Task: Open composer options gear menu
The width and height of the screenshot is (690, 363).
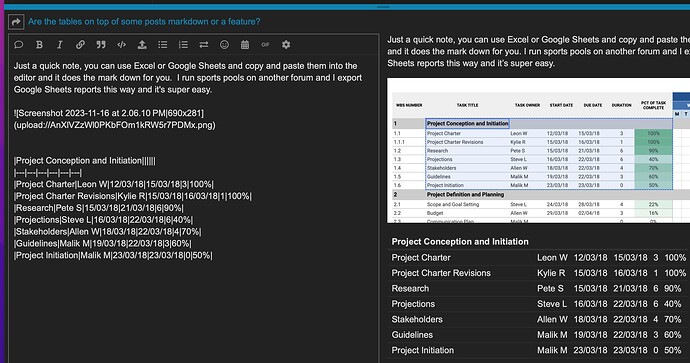Action: [286, 44]
